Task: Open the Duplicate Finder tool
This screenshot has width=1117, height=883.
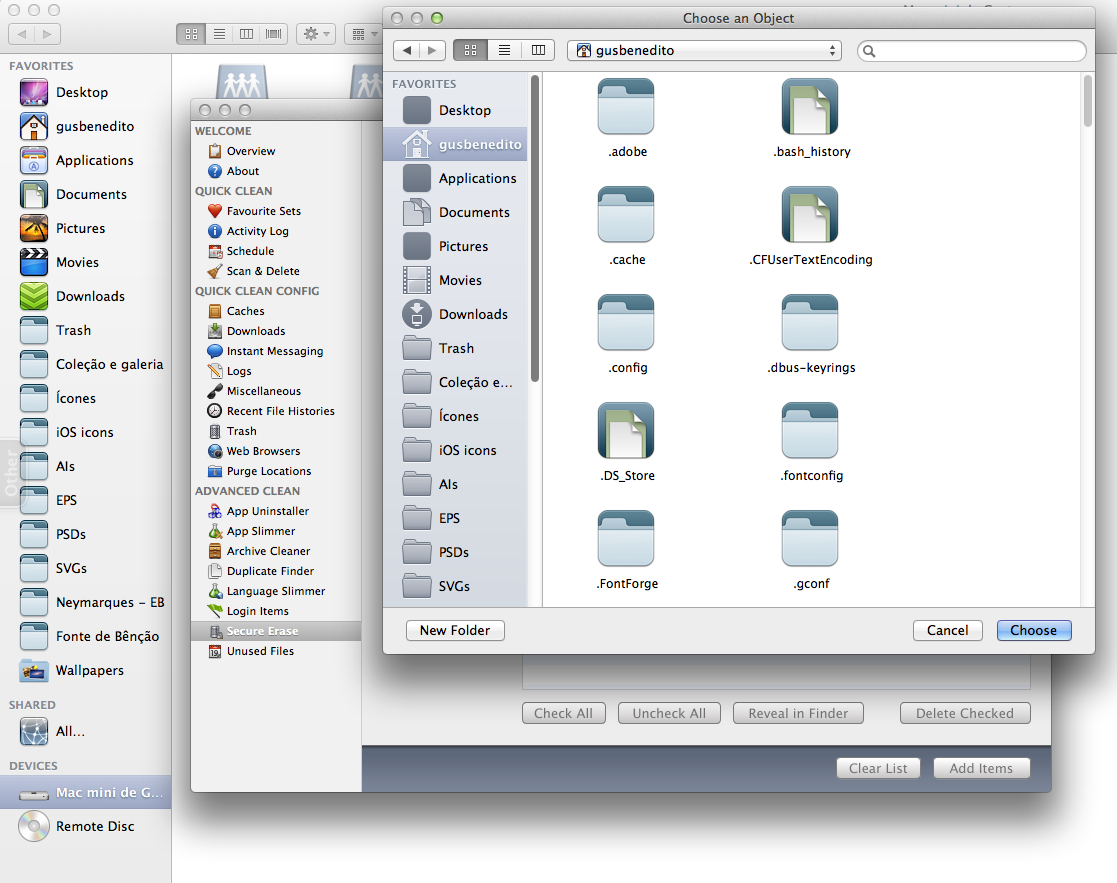Action: pos(261,571)
